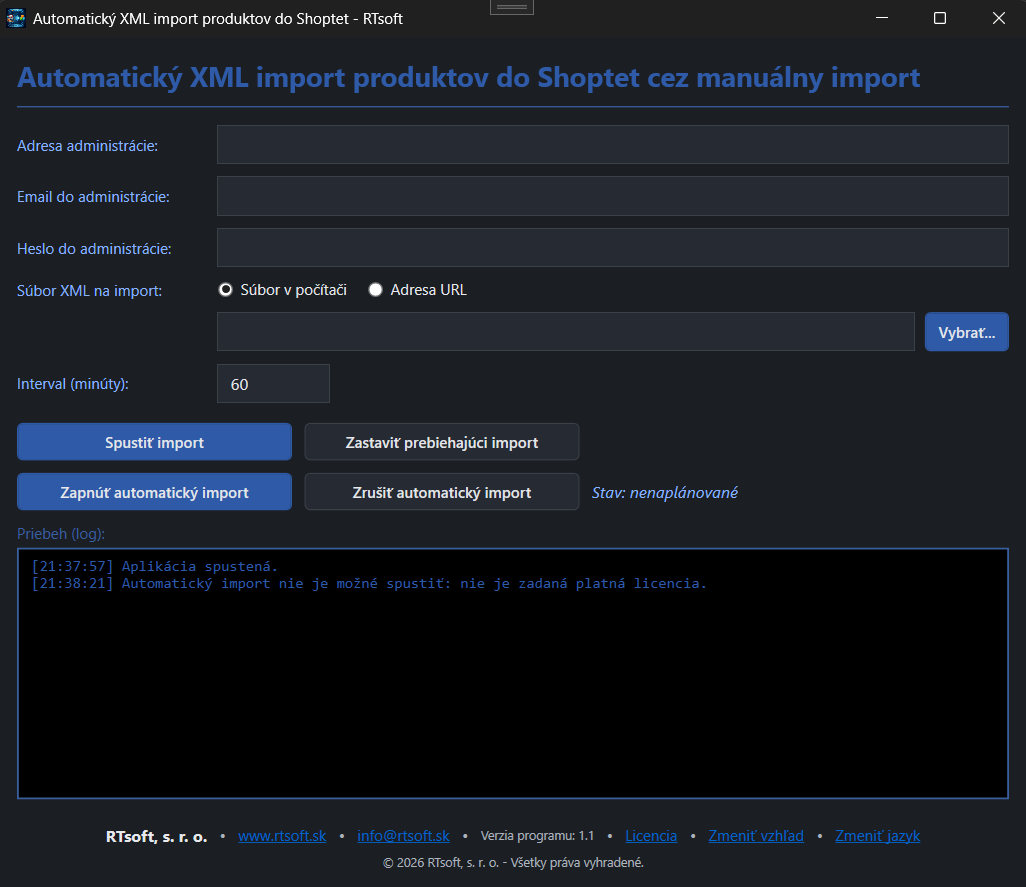
Task: Click the RTsoft, s. r. o. footer name
Action: click(x=156, y=837)
